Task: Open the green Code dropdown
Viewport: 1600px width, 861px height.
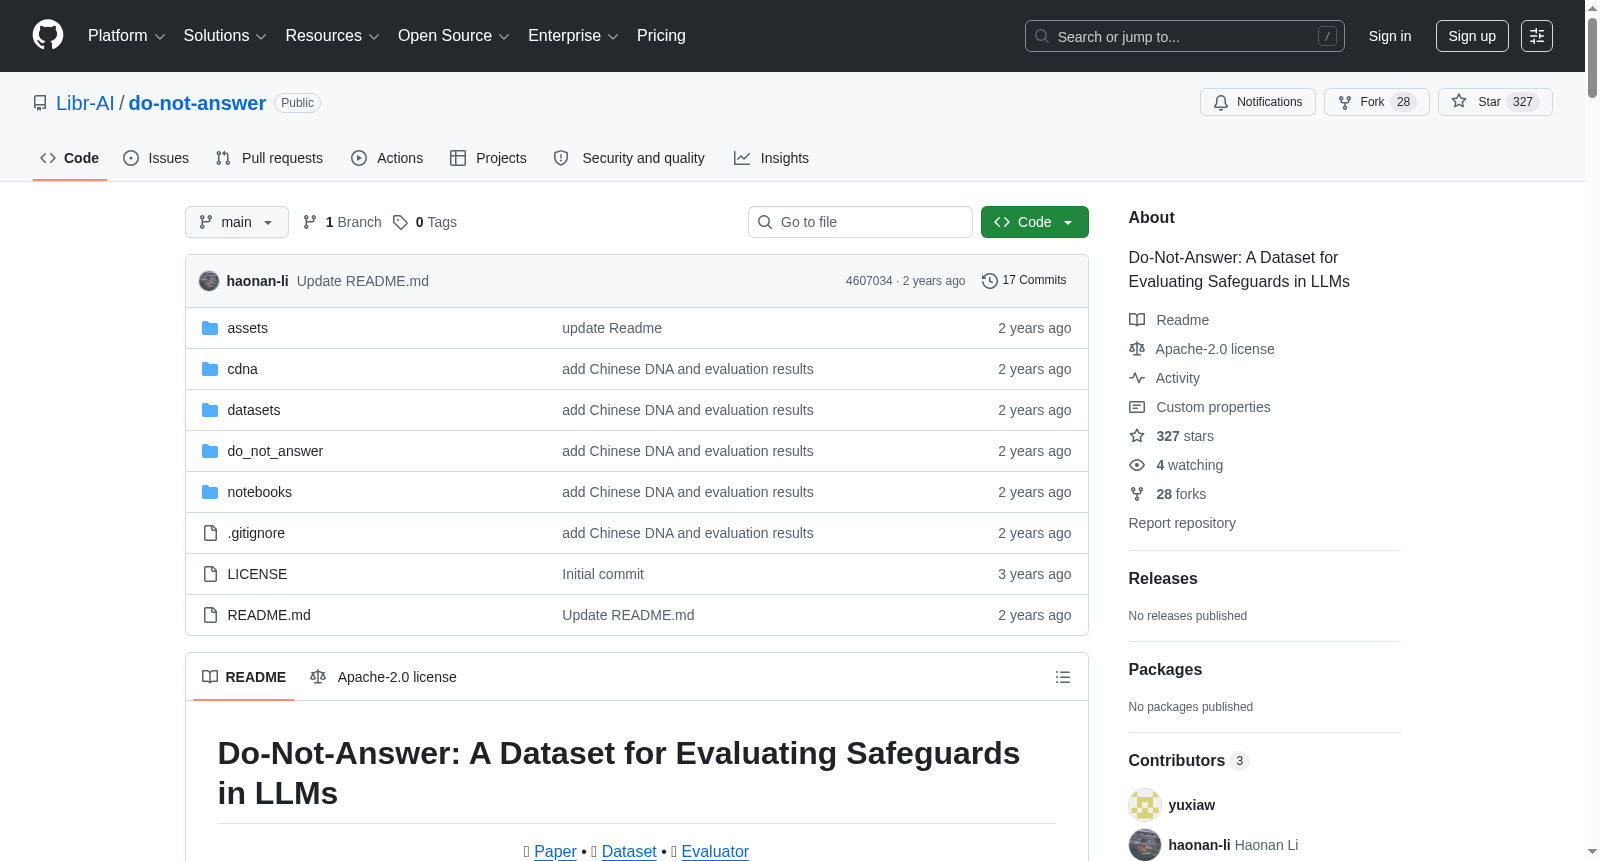Action: (x=1034, y=222)
